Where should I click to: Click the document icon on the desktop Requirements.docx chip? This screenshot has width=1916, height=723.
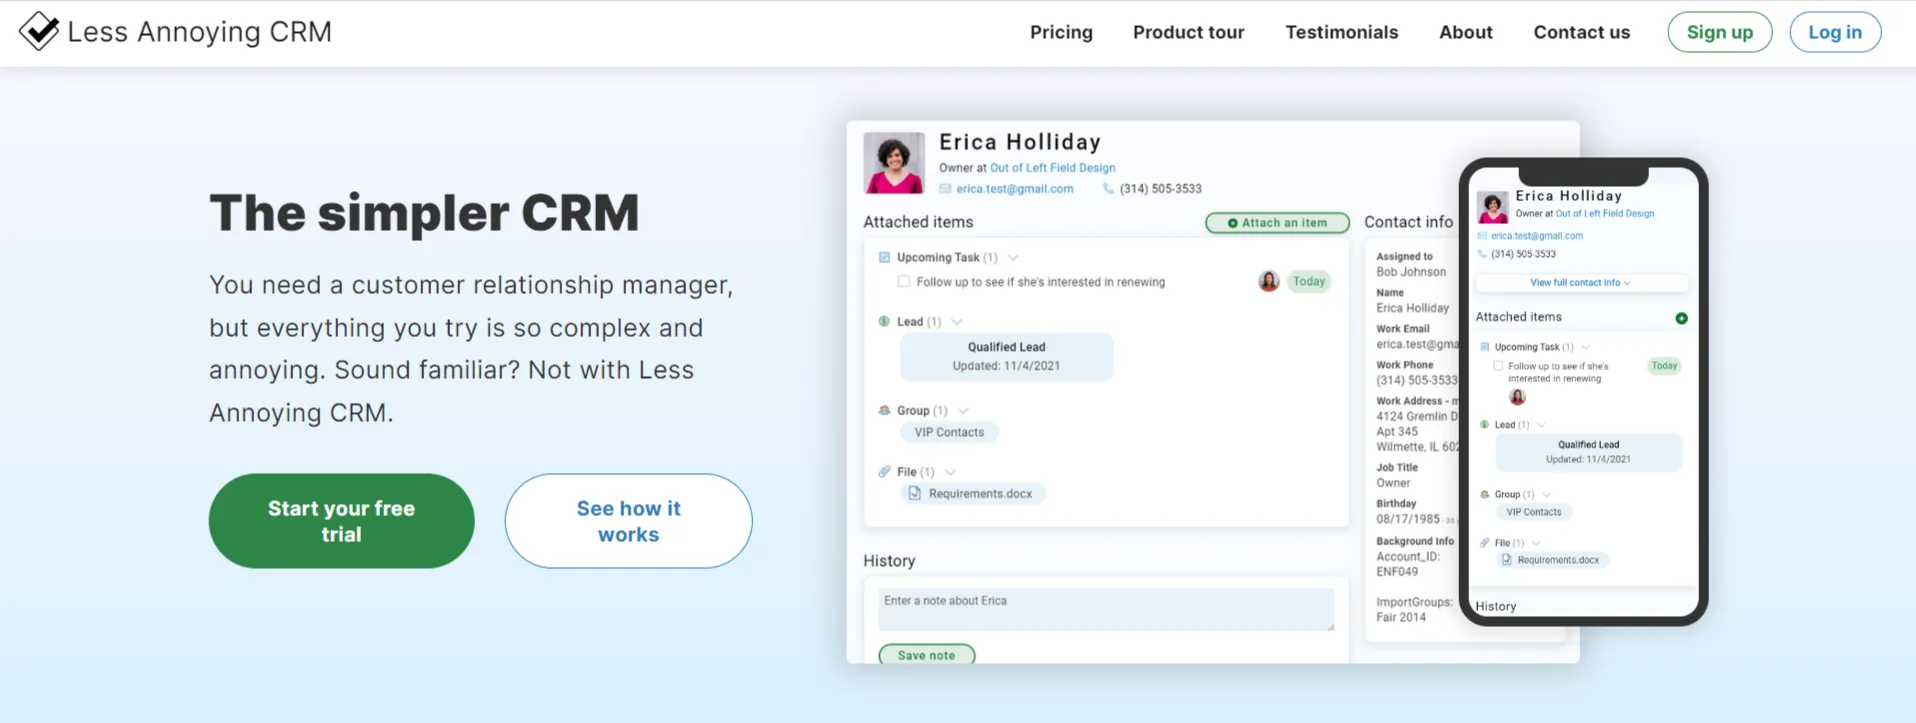914,494
